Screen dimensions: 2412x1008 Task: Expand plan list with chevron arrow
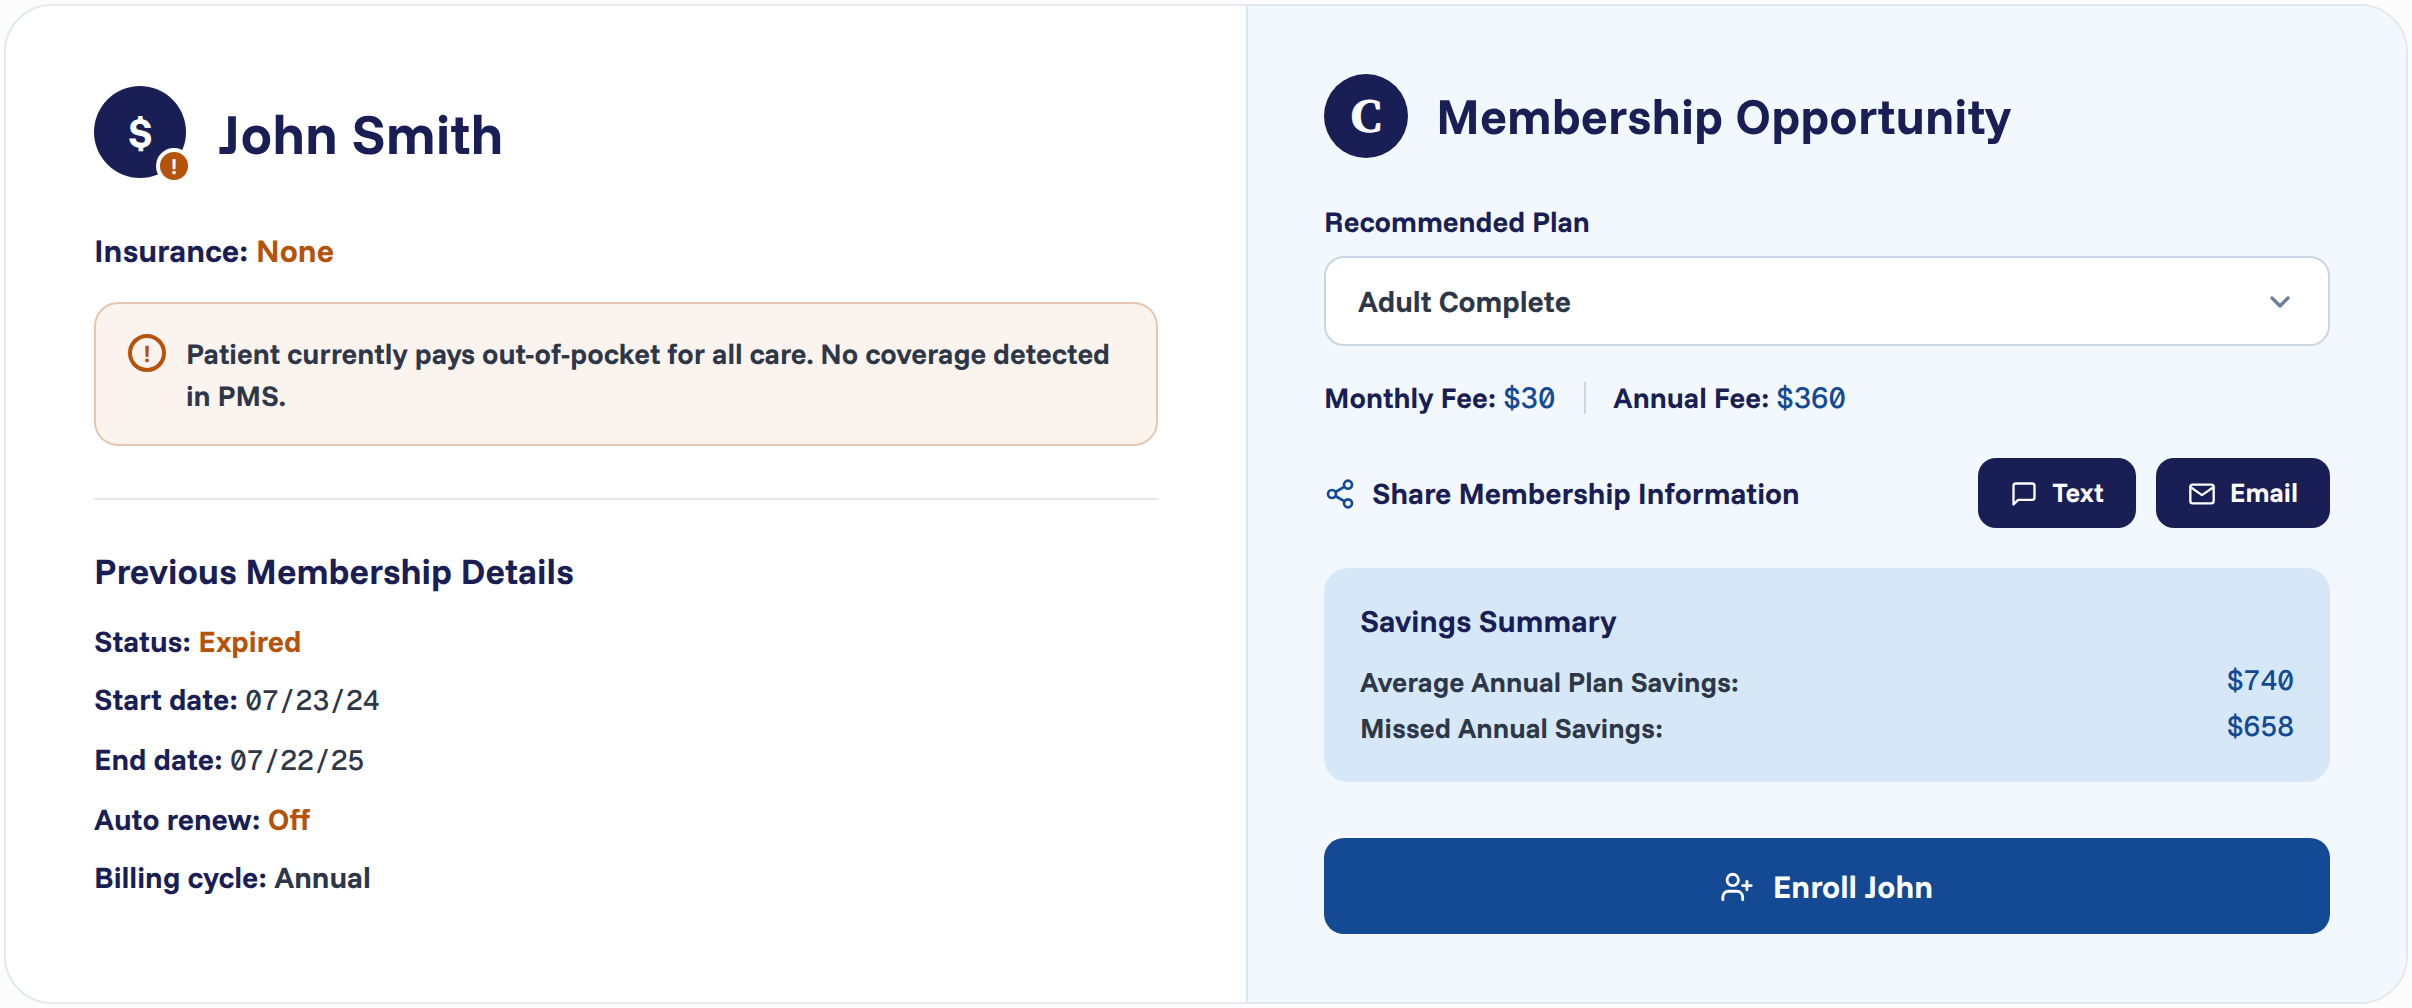pyautogui.click(x=2280, y=302)
